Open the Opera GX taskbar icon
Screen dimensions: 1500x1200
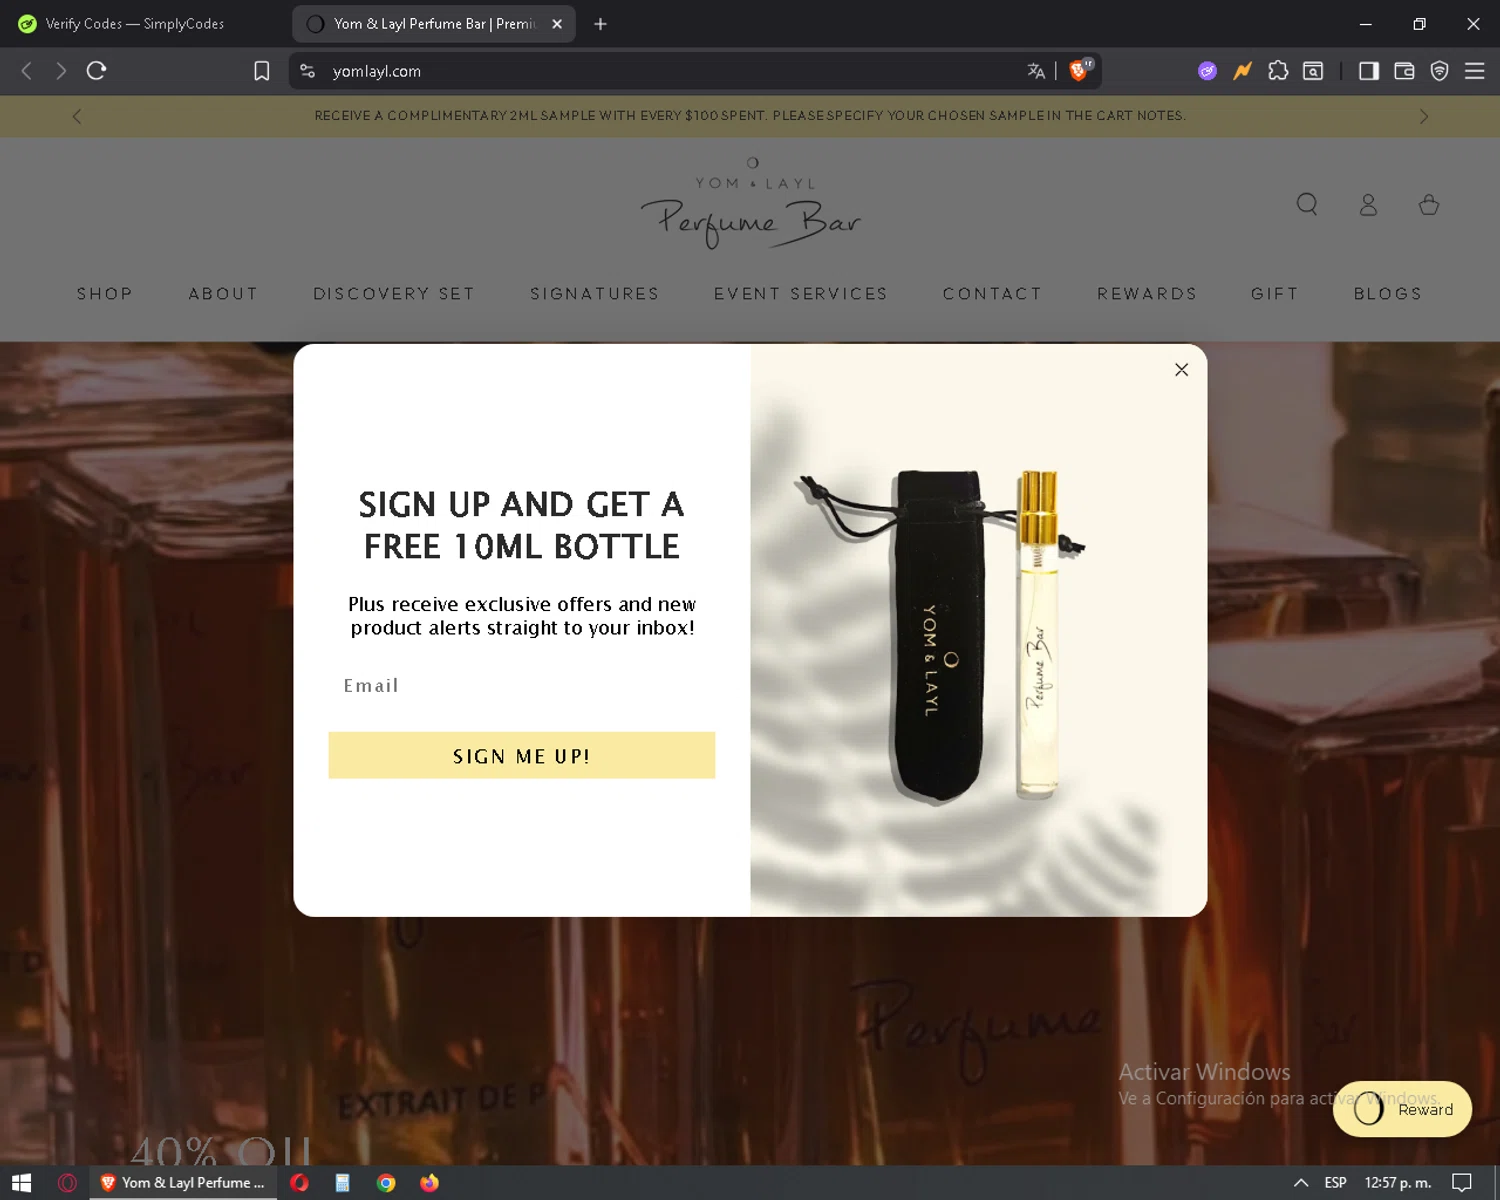(x=67, y=1183)
